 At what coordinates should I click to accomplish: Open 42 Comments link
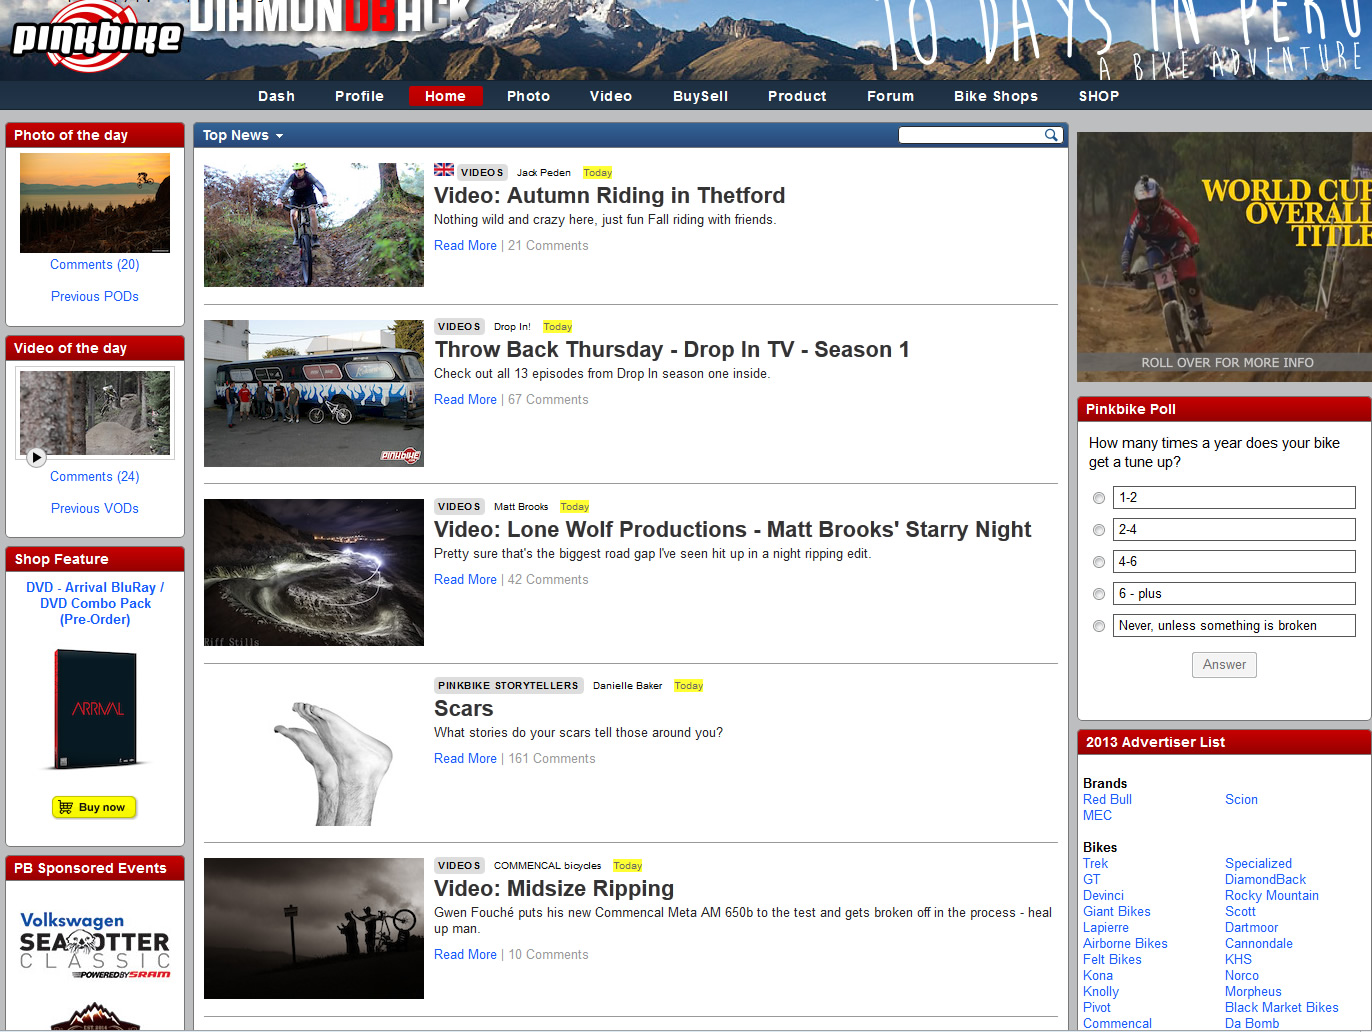click(548, 580)
